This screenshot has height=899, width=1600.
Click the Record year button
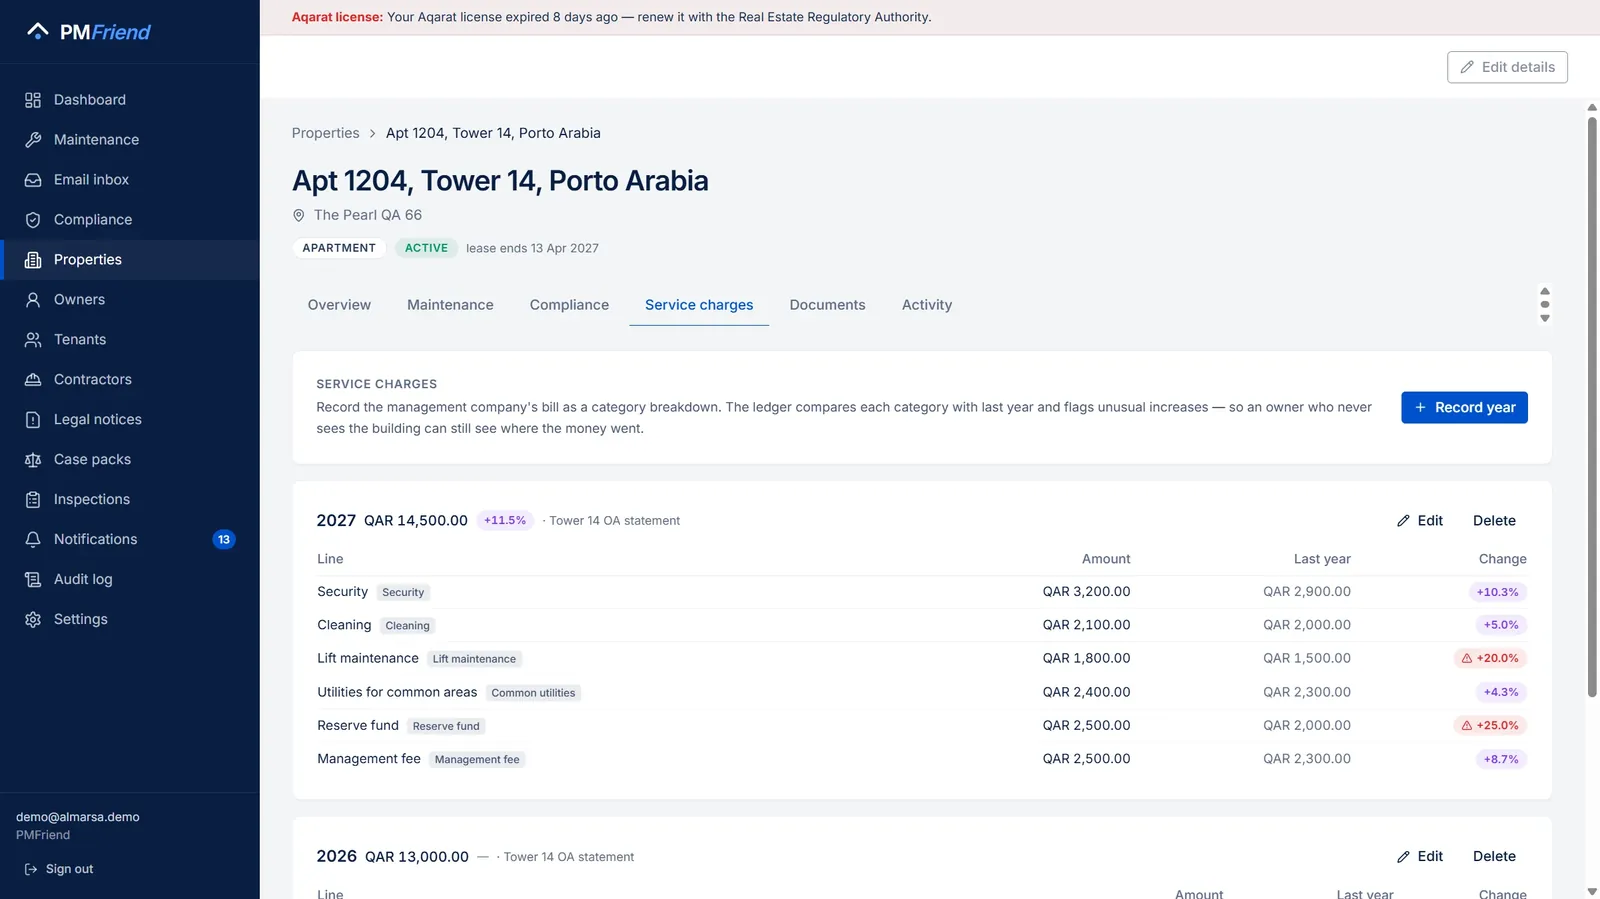click(1464, 407)
